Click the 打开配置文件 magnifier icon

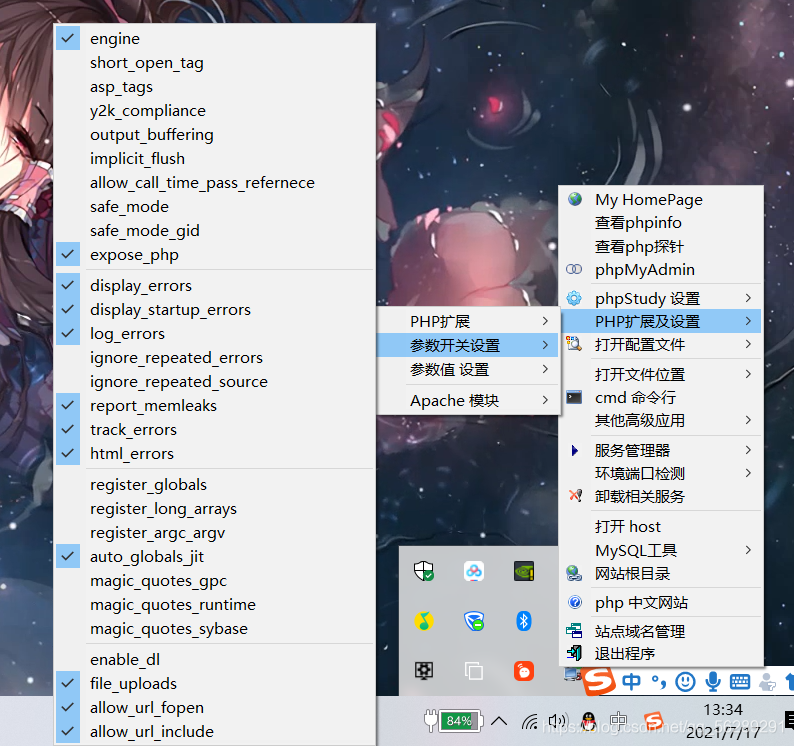pyautogui.click(x=574, y=344)
